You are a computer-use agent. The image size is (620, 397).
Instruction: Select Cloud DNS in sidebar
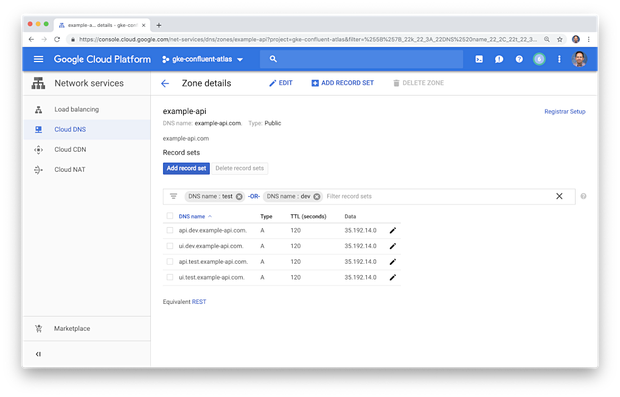coord(87,129)
